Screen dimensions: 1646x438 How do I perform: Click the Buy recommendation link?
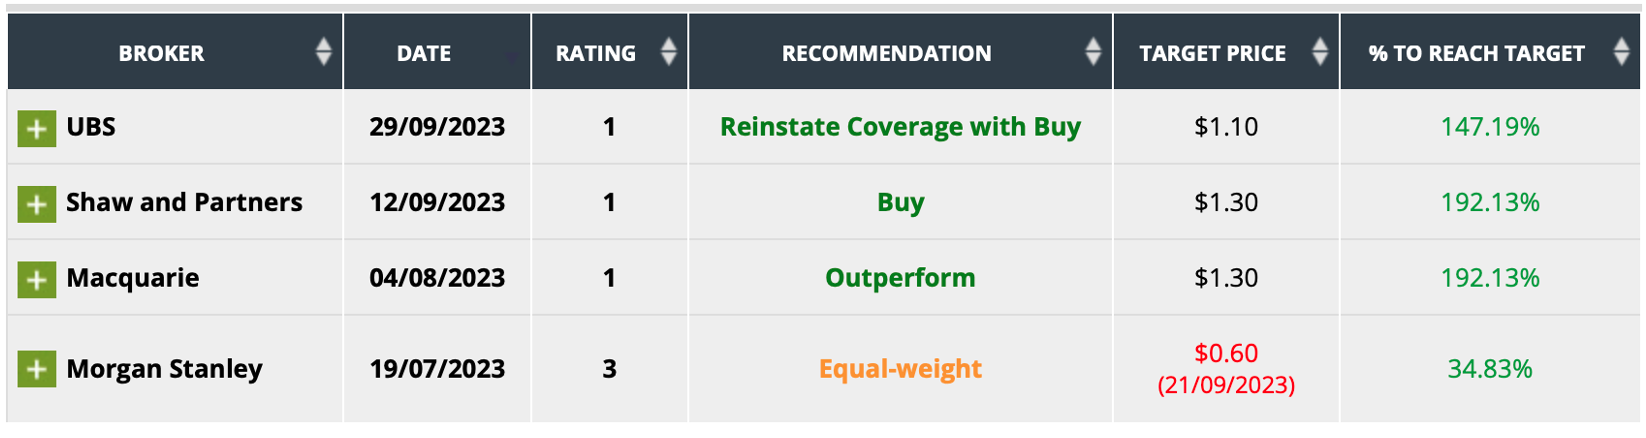pyautogui.click(x=900, y=202)
